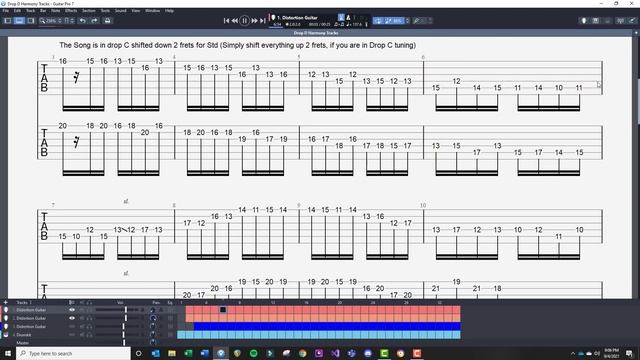Click the dark current-bar marker in track 1 timeline
This screenshot has width=640, height=360.
pos(223,310)
